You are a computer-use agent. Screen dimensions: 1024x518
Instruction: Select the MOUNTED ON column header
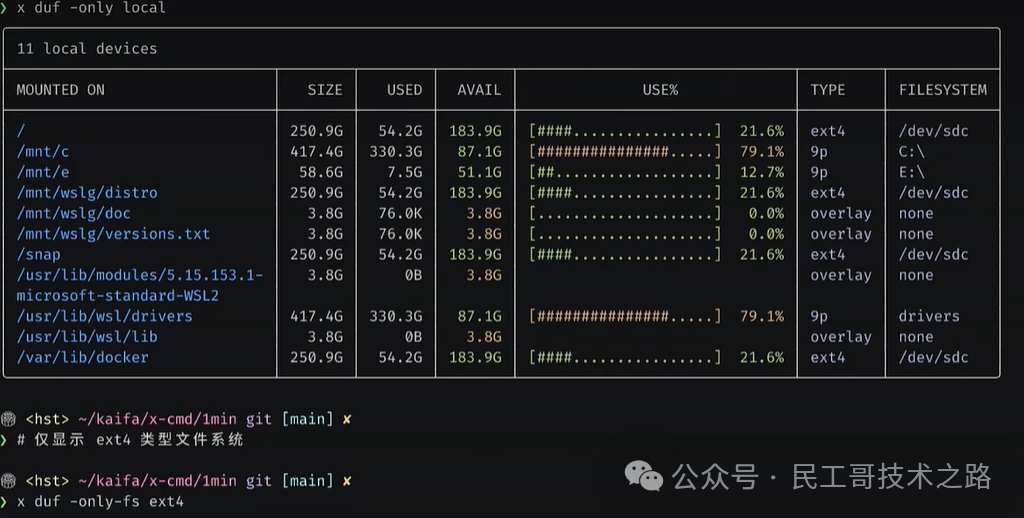pyautogui.click(x=60, y=90)
